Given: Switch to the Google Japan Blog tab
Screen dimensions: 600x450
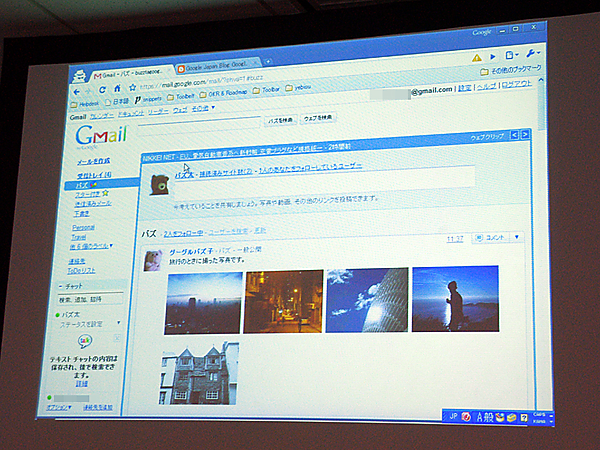Looking at the screenshot, I should tap(217, 68).
